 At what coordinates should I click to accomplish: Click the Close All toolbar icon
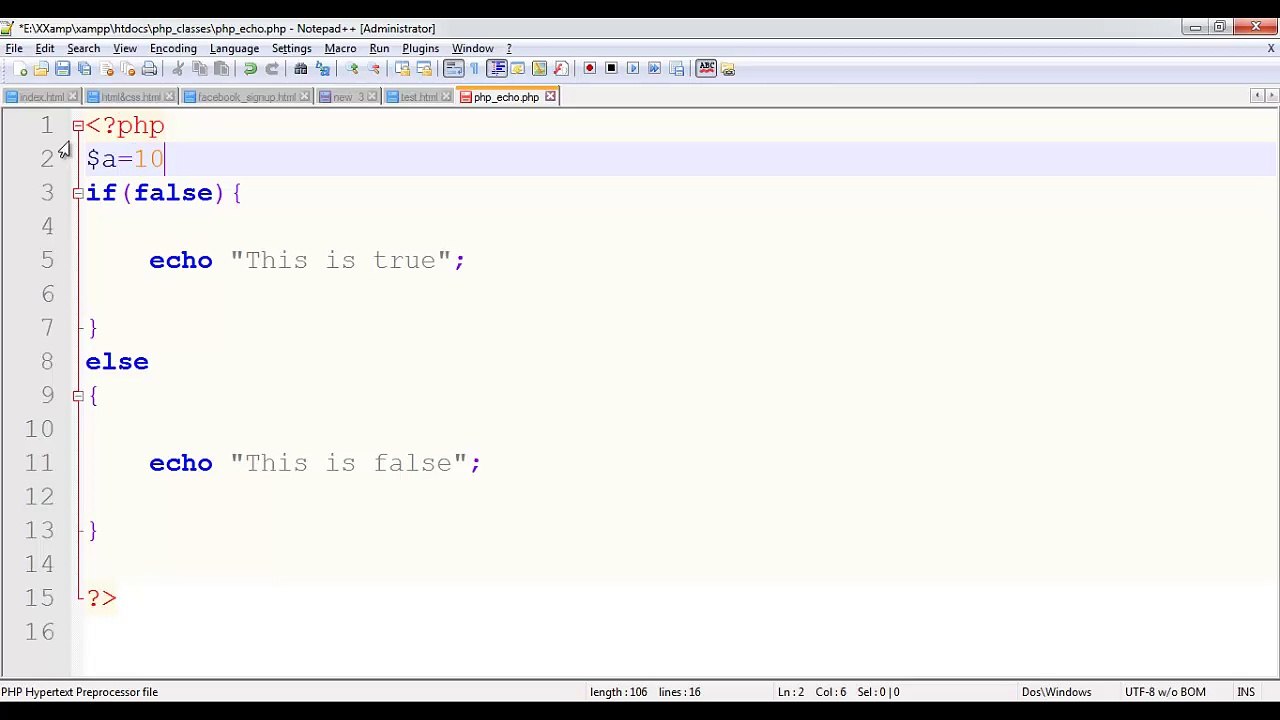pyautogui.click(x=128, y=69)
